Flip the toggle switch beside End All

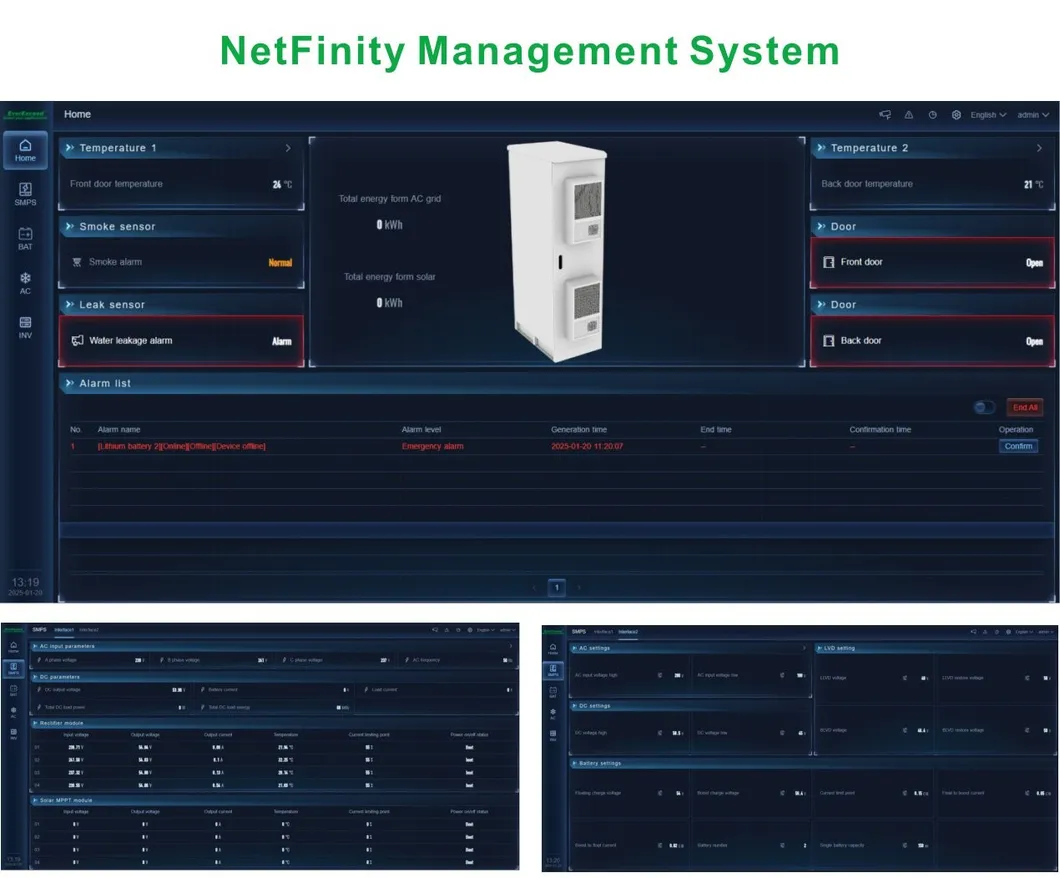(x=983, y=407)
